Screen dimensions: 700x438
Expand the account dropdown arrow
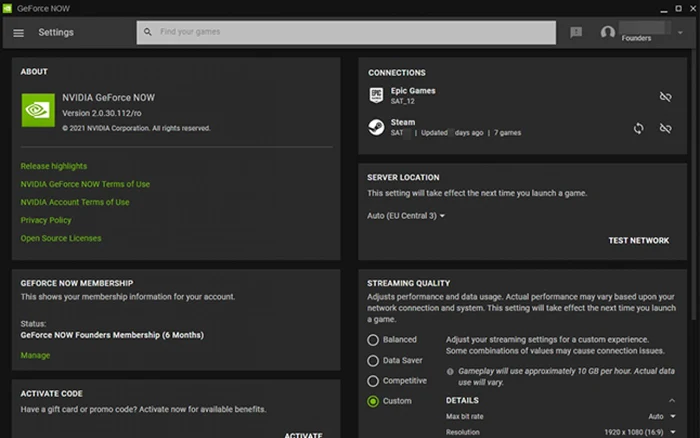[680, 32]
